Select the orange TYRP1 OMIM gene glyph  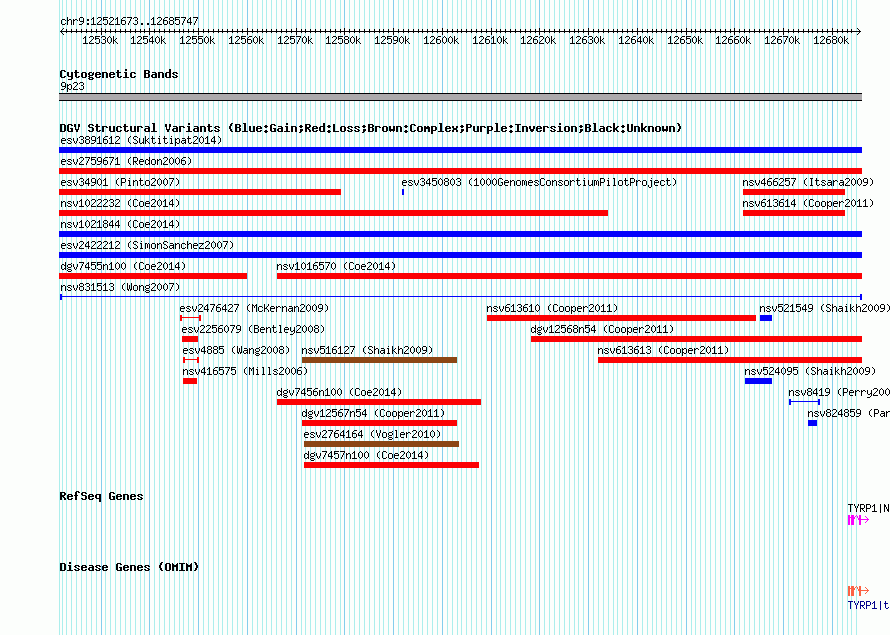coord(858,591)
